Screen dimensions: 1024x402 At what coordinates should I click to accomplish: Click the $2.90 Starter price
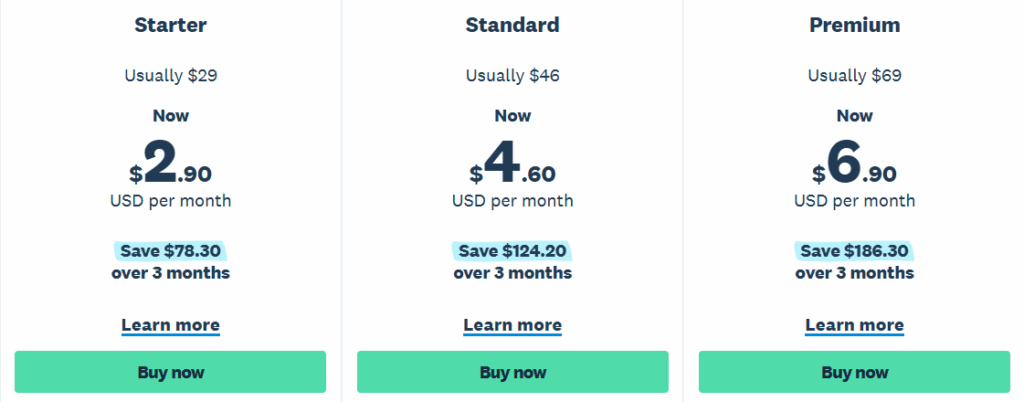click(x=170, y=164)
